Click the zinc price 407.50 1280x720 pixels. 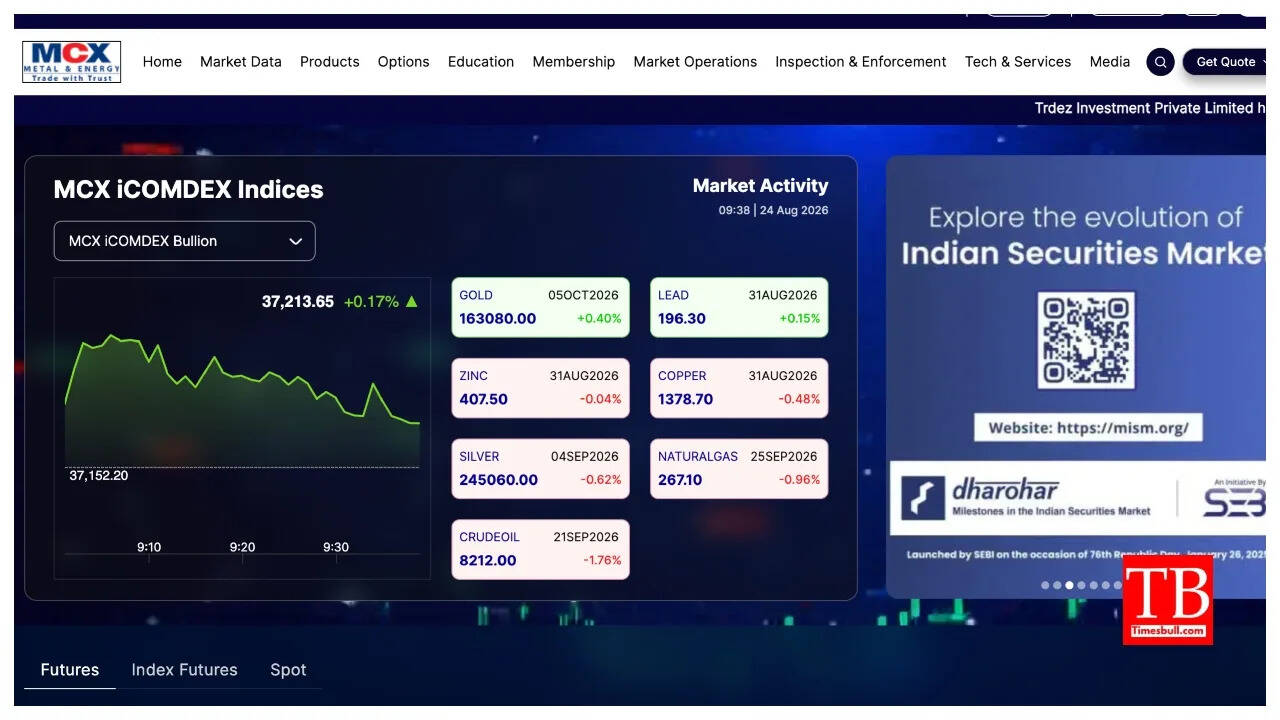point(484,399)
